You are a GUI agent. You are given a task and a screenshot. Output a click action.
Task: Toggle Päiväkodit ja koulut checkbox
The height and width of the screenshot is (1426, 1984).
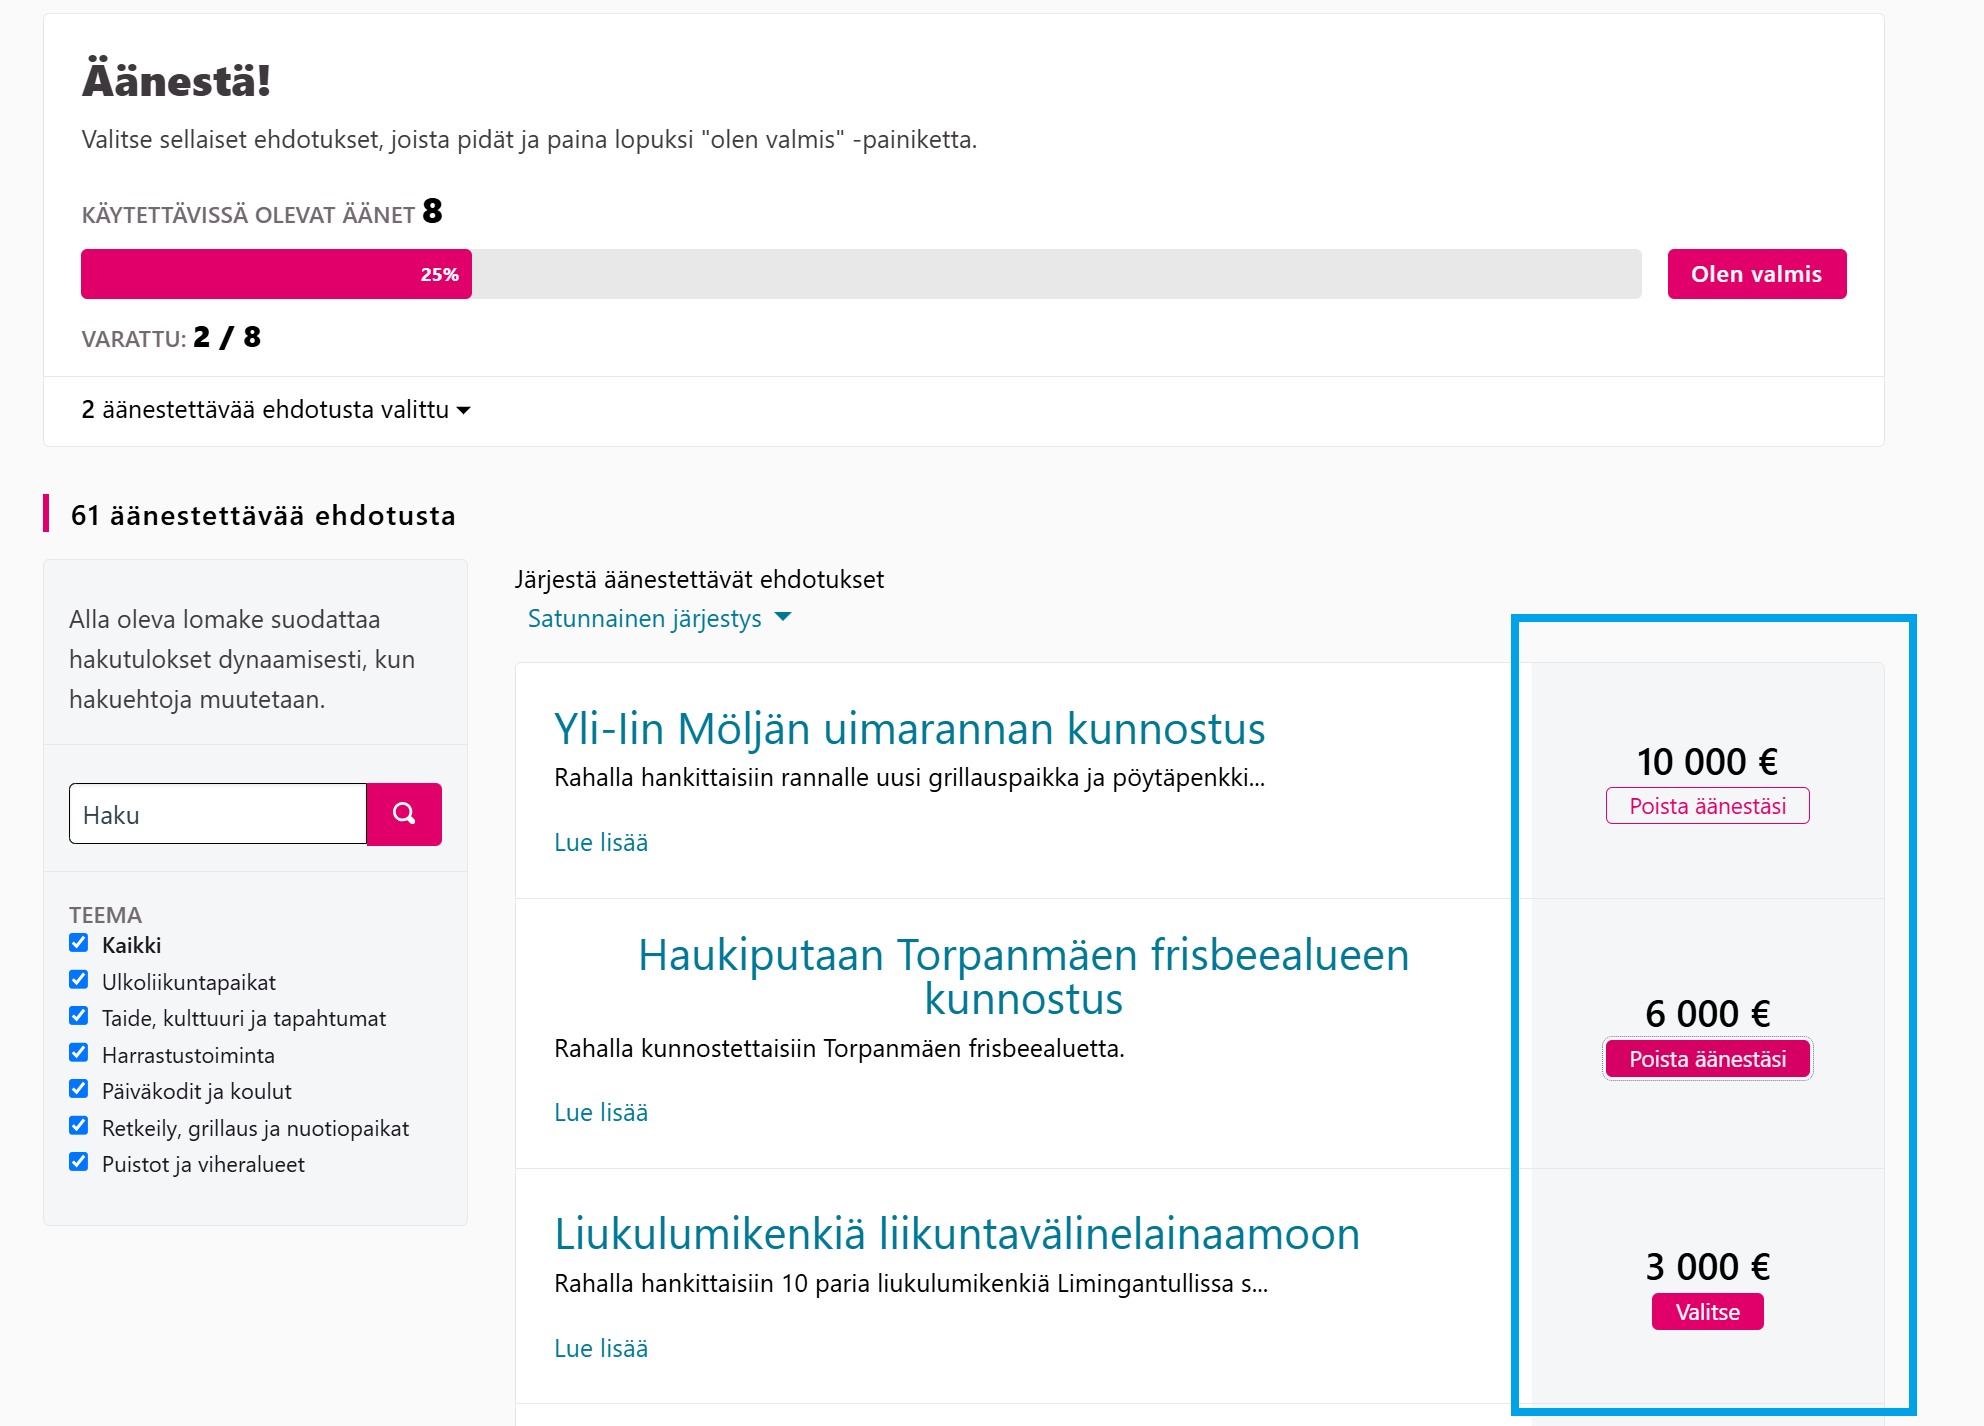point(79,1089)
